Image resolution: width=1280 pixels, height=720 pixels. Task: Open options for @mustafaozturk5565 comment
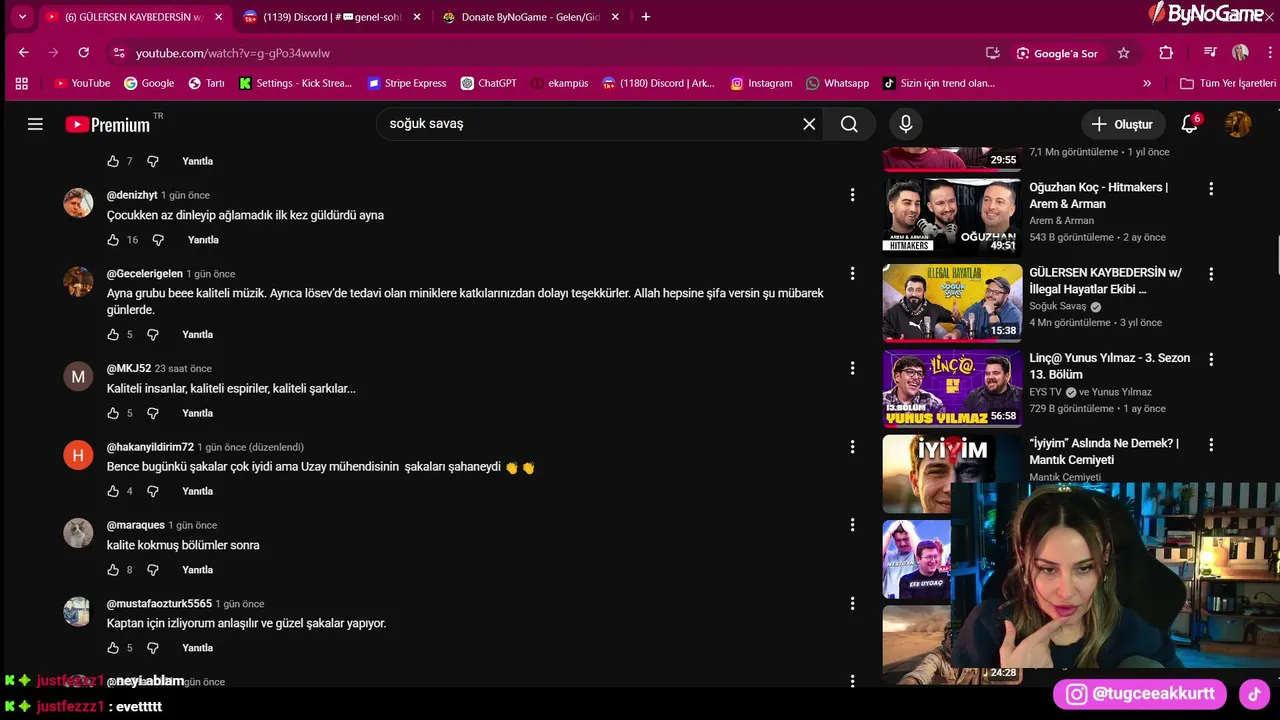coord(852,604)
